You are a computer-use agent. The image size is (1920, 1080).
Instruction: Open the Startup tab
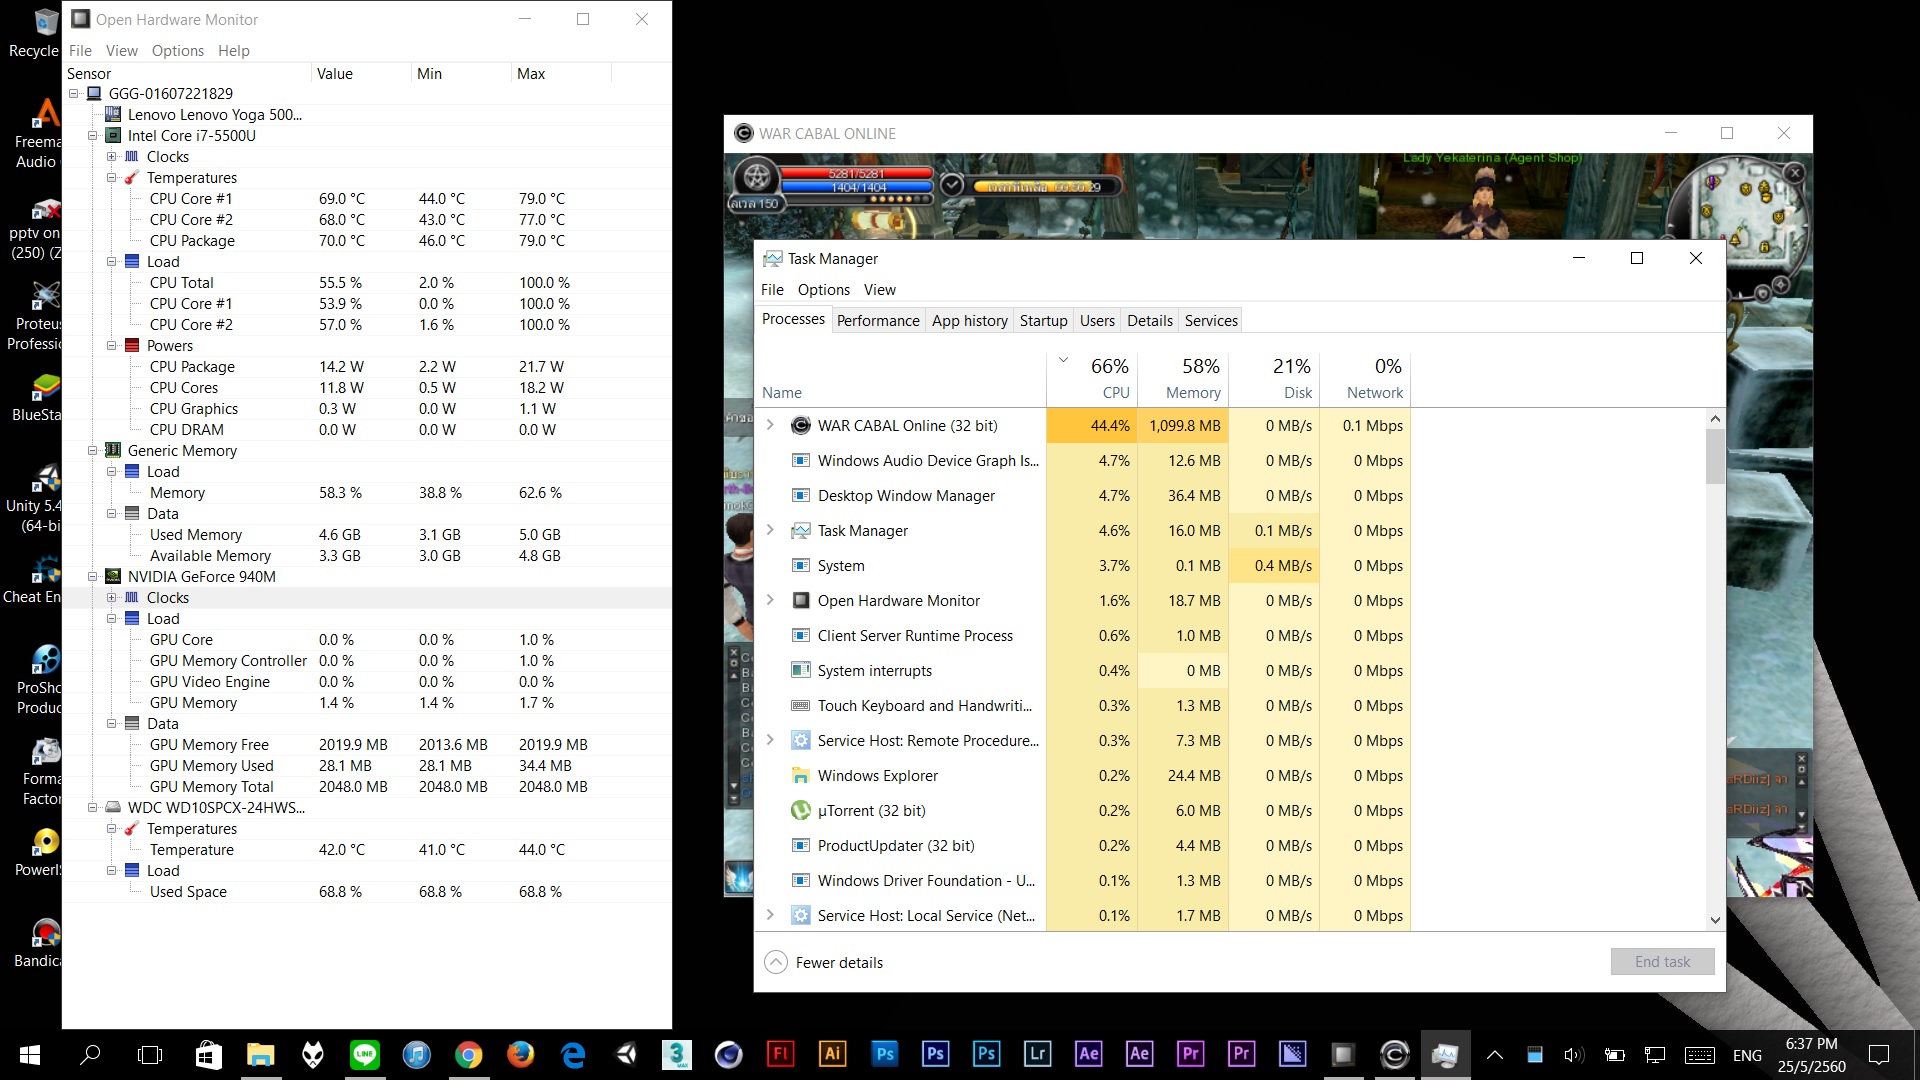[x=1043, y=321]
